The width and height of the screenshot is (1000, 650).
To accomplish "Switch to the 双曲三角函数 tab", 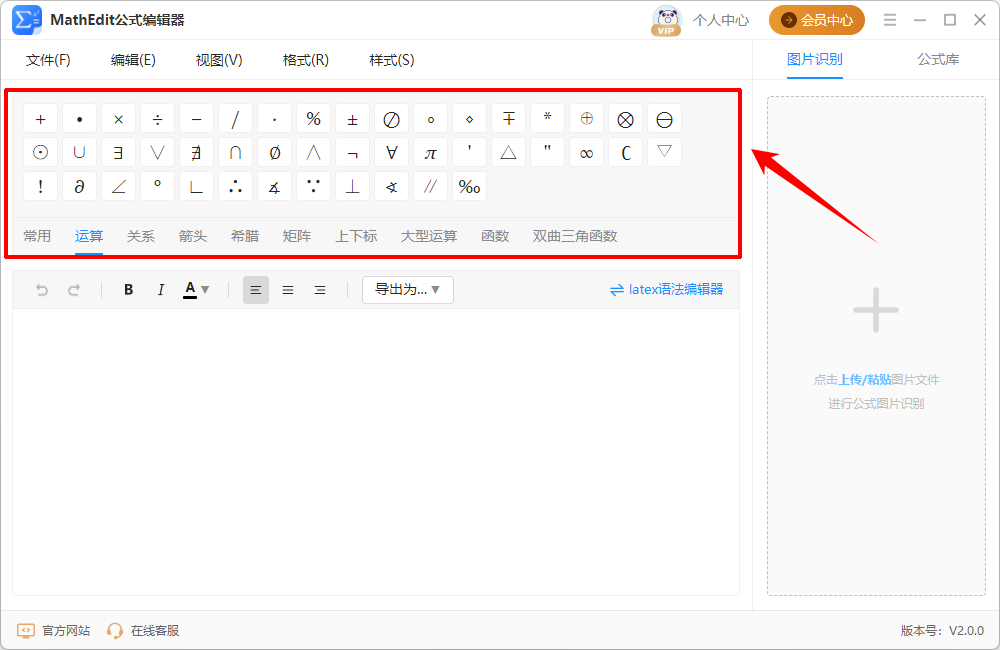I will pos(575,236).
